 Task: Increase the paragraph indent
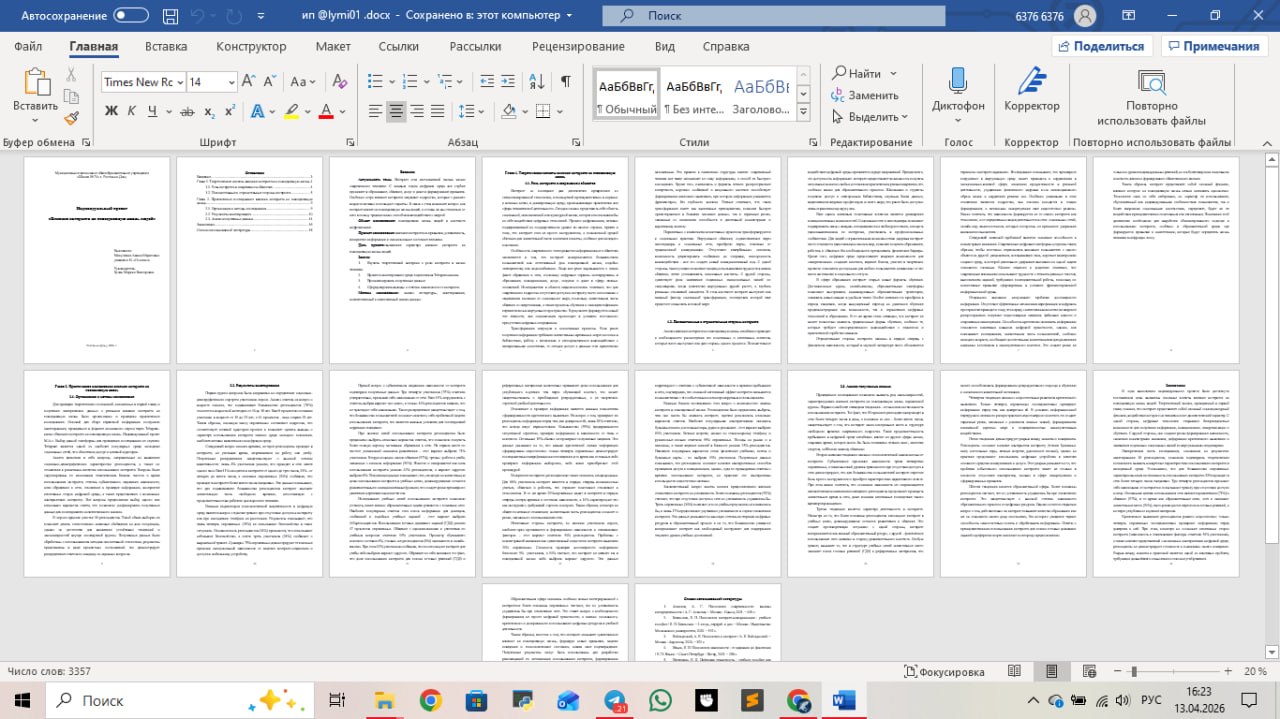(x=506, y=82)
